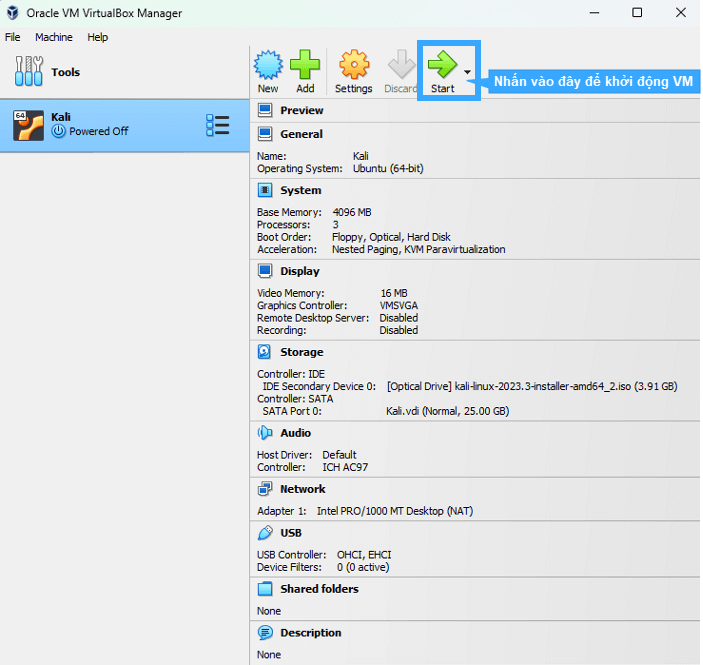The width and height of the screenshot is (703, 665).
Task: Open Audio settings via its header
Action: click(x=295, y=433)
